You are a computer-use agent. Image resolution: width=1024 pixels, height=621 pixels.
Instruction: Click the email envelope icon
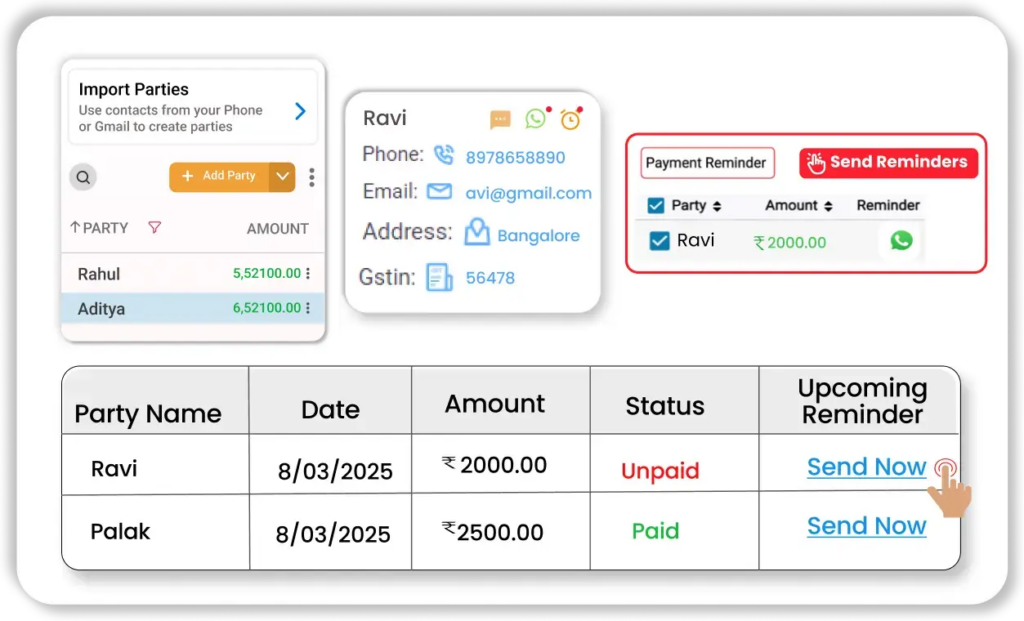pyautogui.click(x=439, y=192)
